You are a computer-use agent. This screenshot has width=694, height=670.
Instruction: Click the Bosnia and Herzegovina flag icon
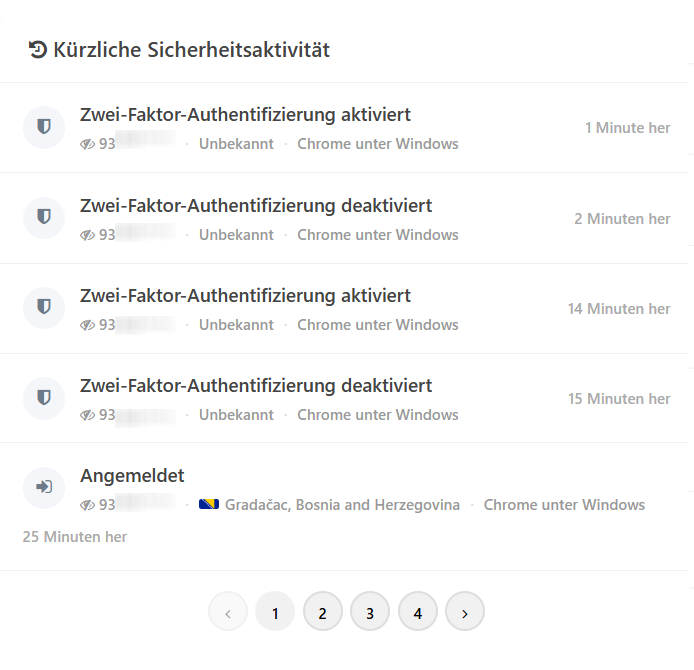209,504
